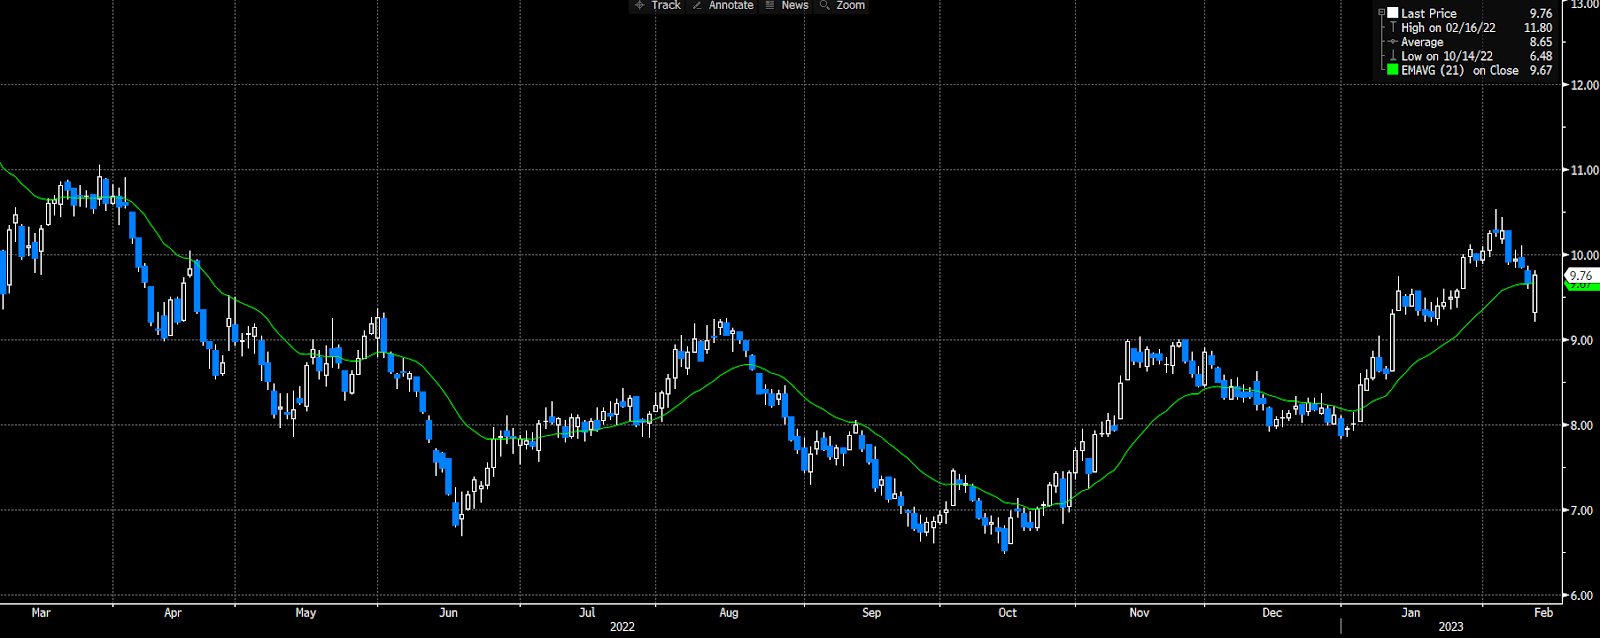The image size is (1600, 638).
Task: Click the Oct label on the time axis
Action: (x=1007, y=612)
